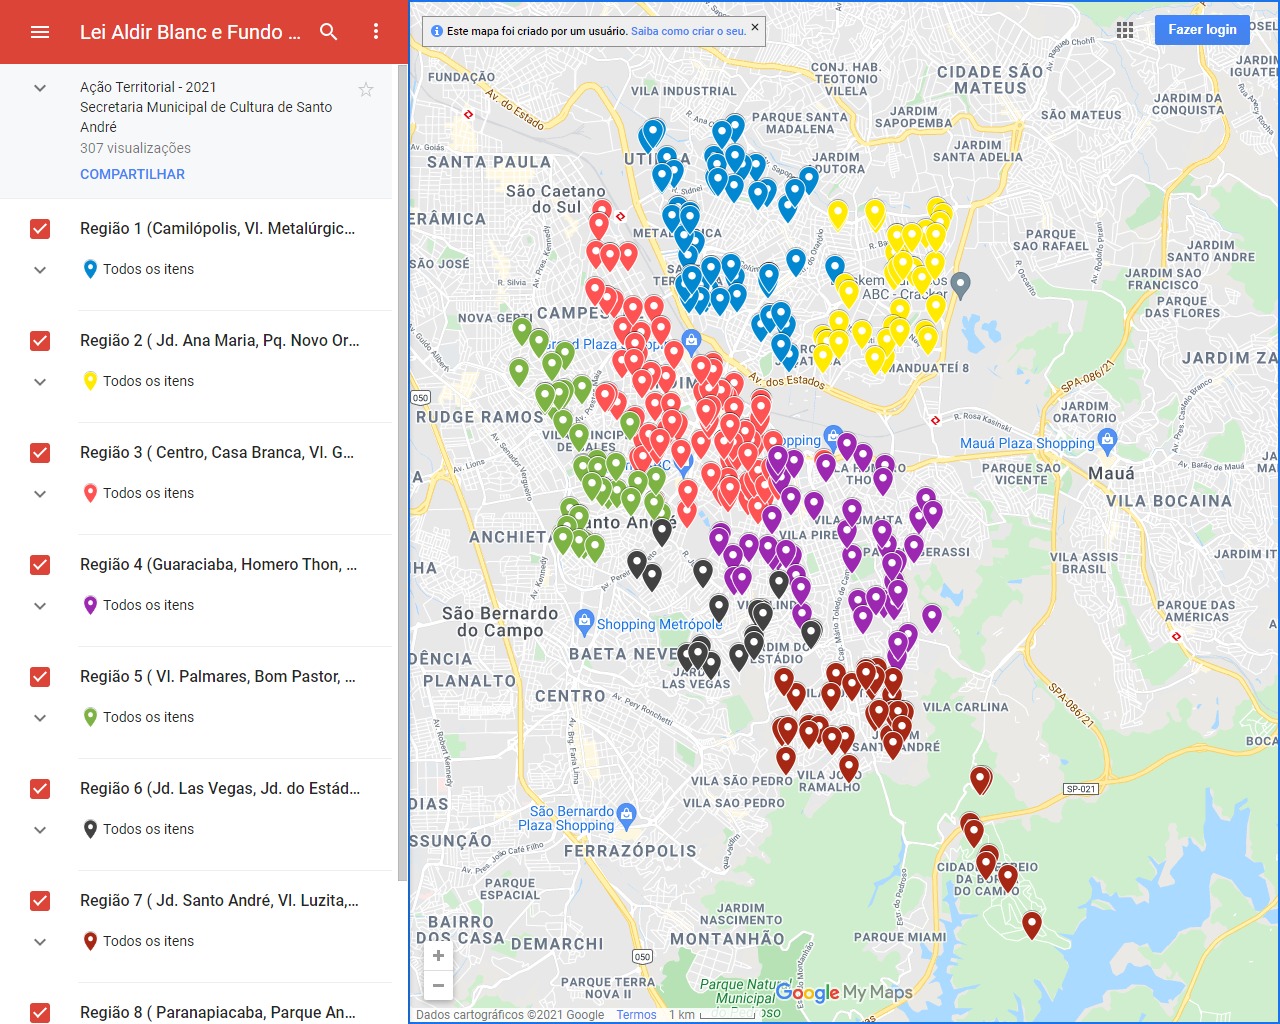The width and height of the screenshot is (1280, 1024).
Task: Click the red pin icon under Região 3
Action: (90, 493)
